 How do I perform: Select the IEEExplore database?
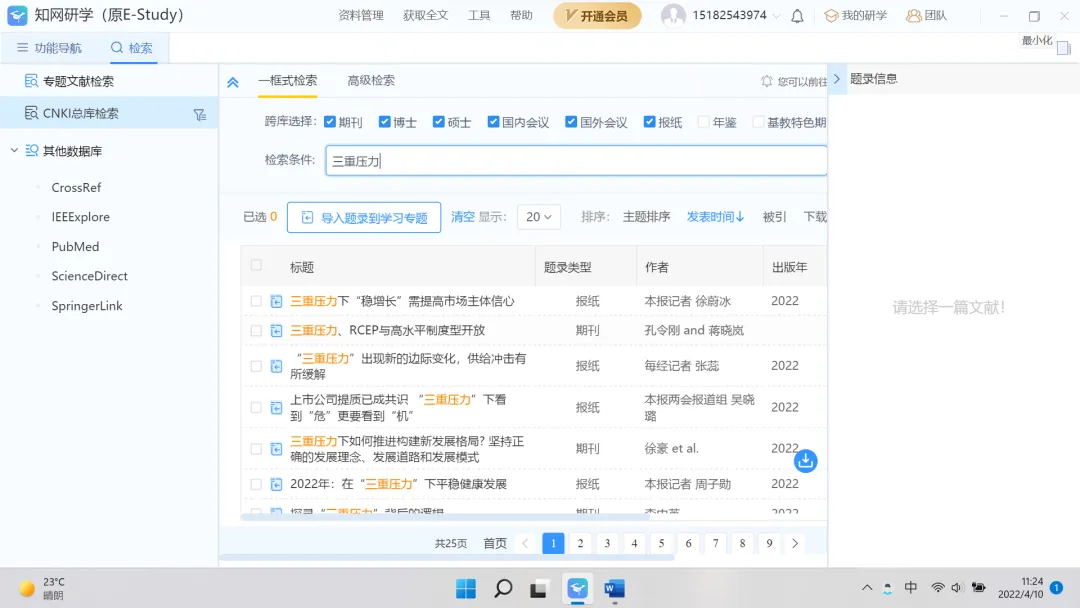(81, 217)
